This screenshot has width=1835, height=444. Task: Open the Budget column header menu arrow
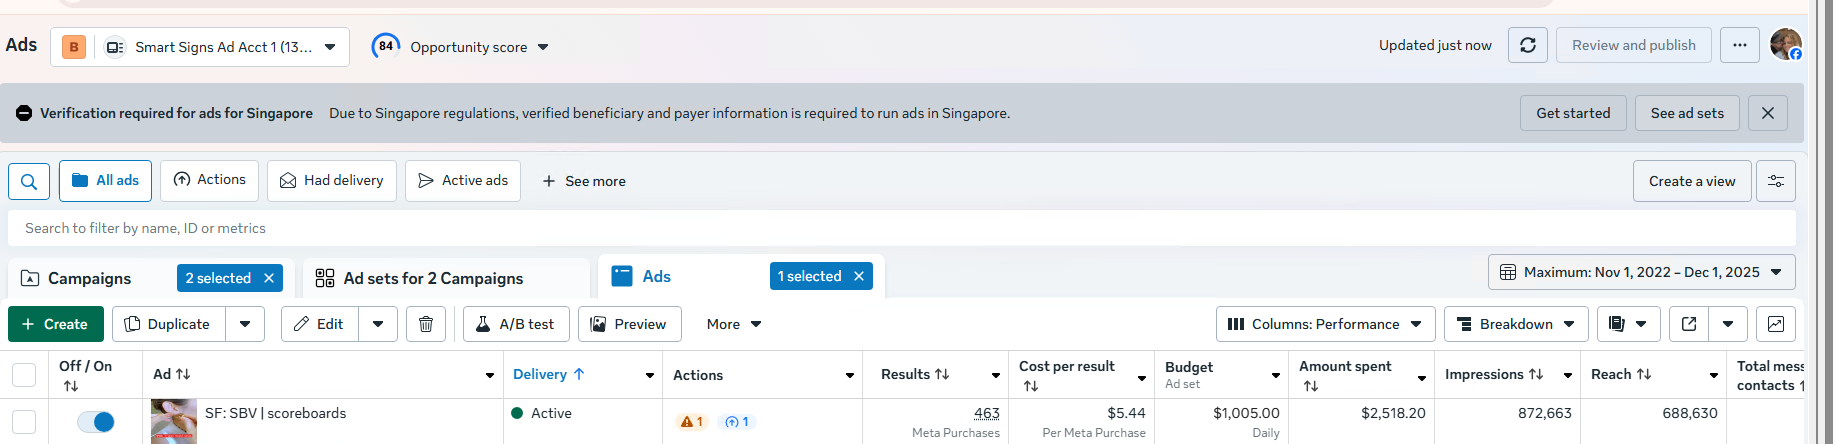pos(1276,376)
